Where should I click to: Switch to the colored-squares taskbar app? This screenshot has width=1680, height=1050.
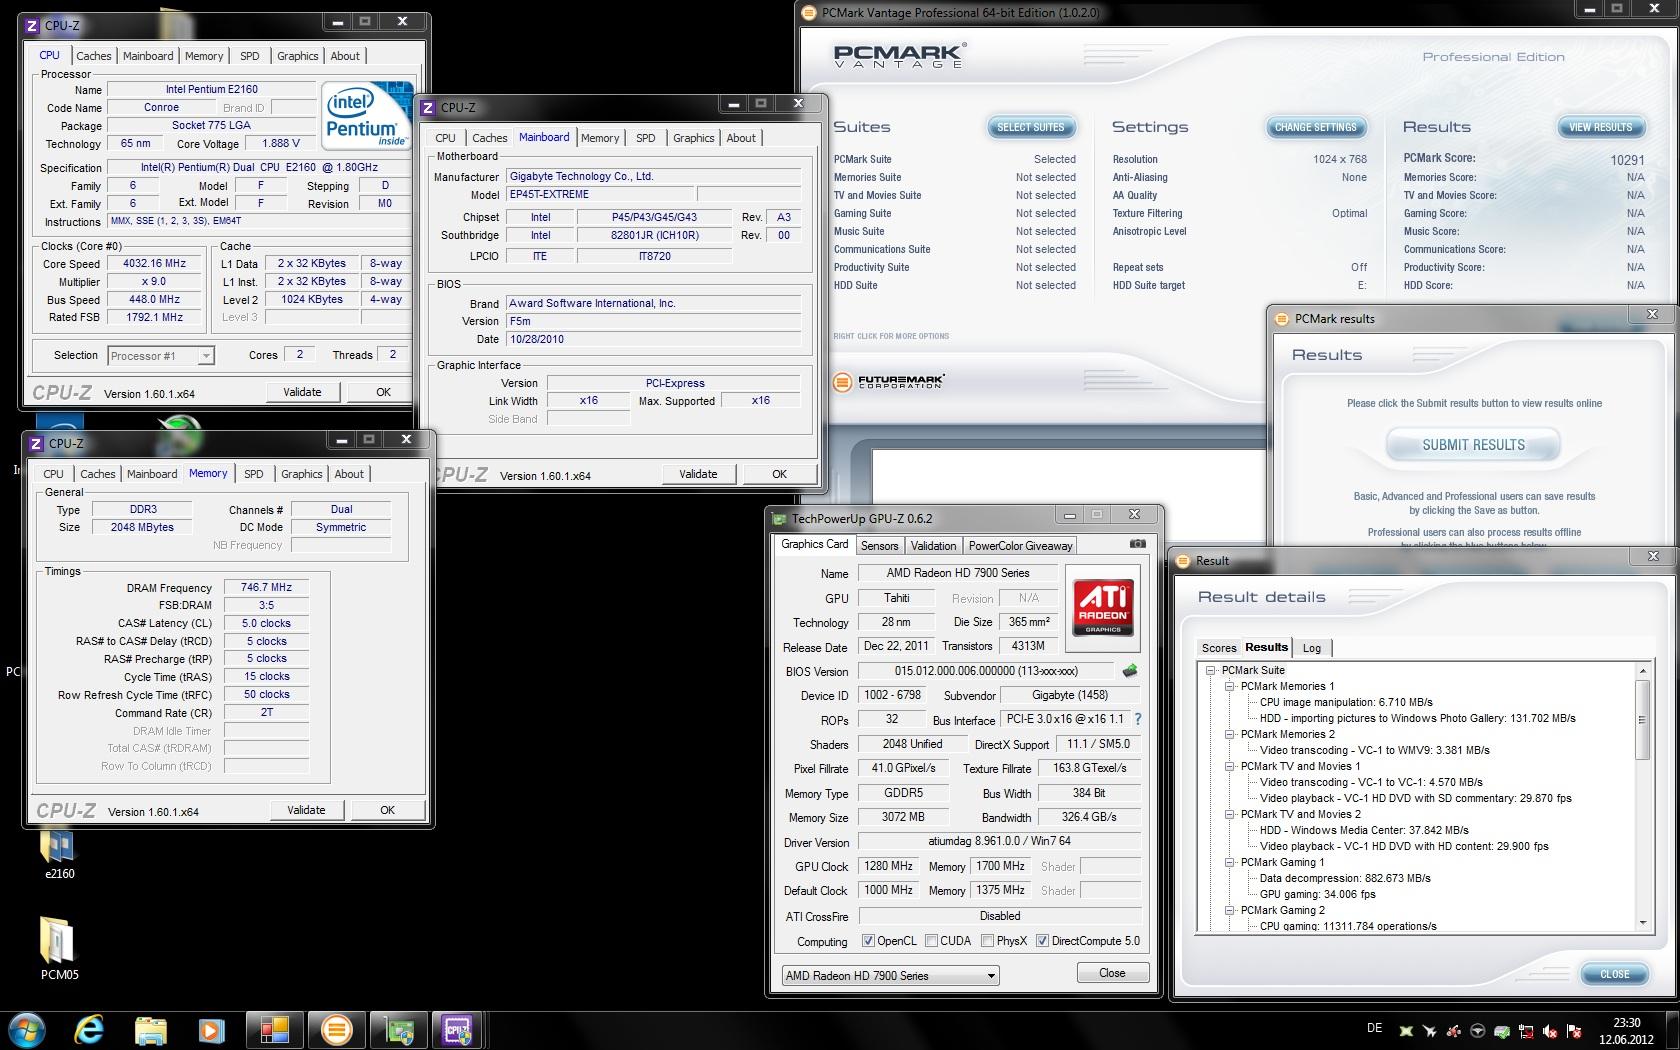274,1029
